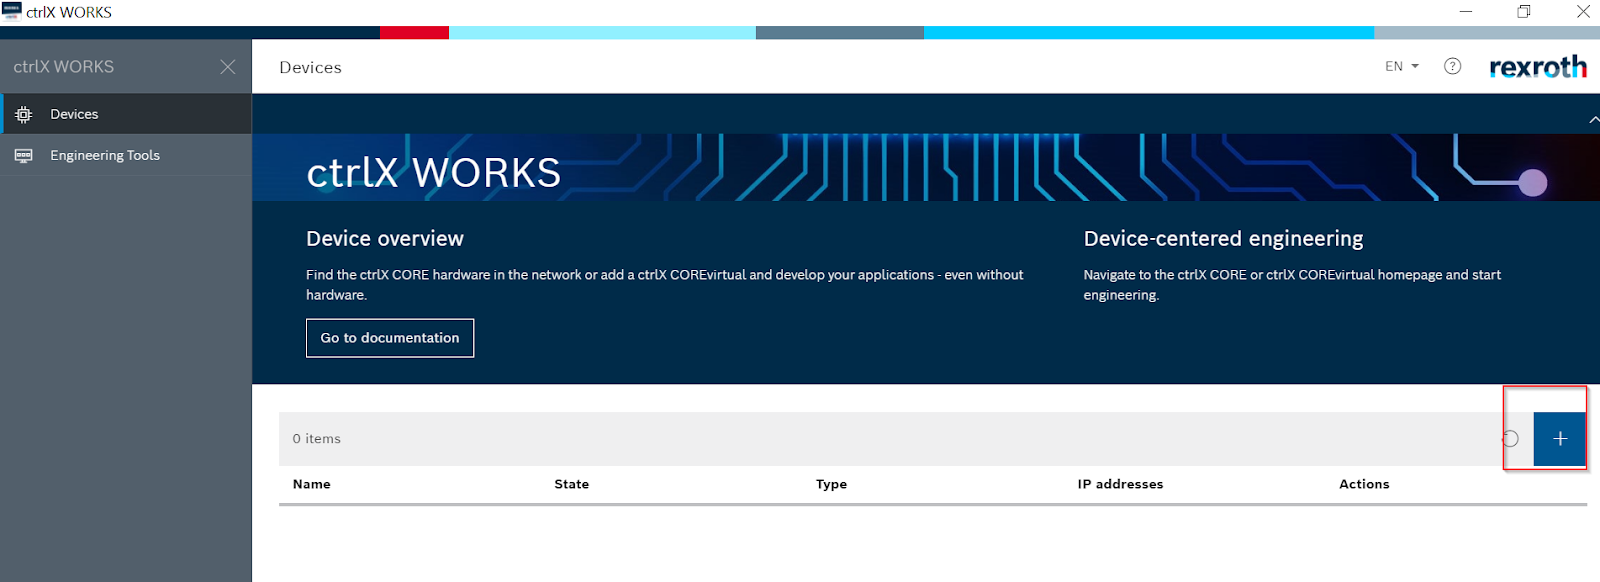Close the ctrlX WORKS sidebar panel
Screen dimensions: 1600x582
coord(228,67)
